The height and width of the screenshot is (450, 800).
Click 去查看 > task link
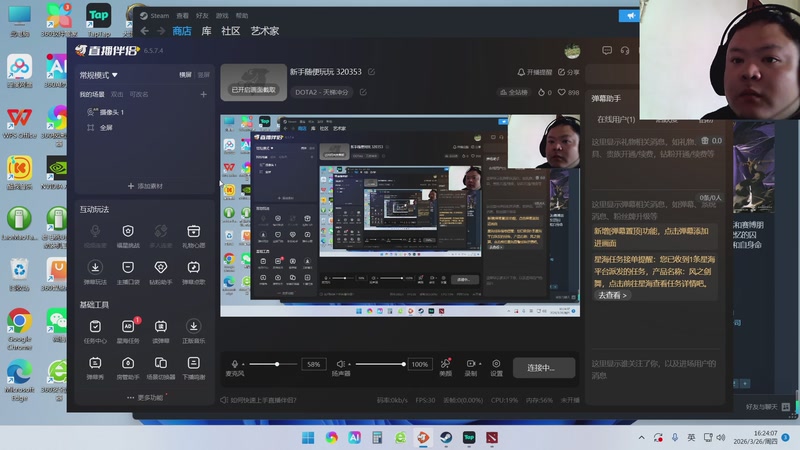pyautogui.click(x=612, y=295)
